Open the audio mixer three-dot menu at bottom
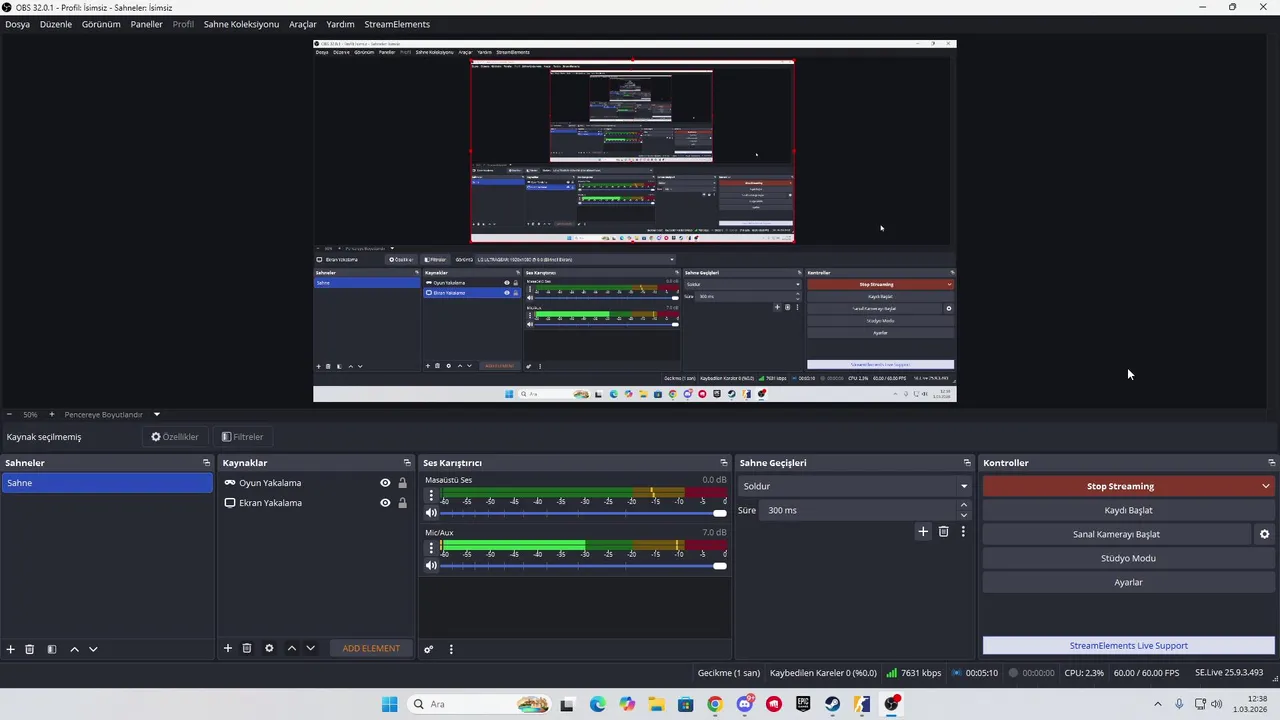This screenshot has width=1280, height=720. coord(451,649)
